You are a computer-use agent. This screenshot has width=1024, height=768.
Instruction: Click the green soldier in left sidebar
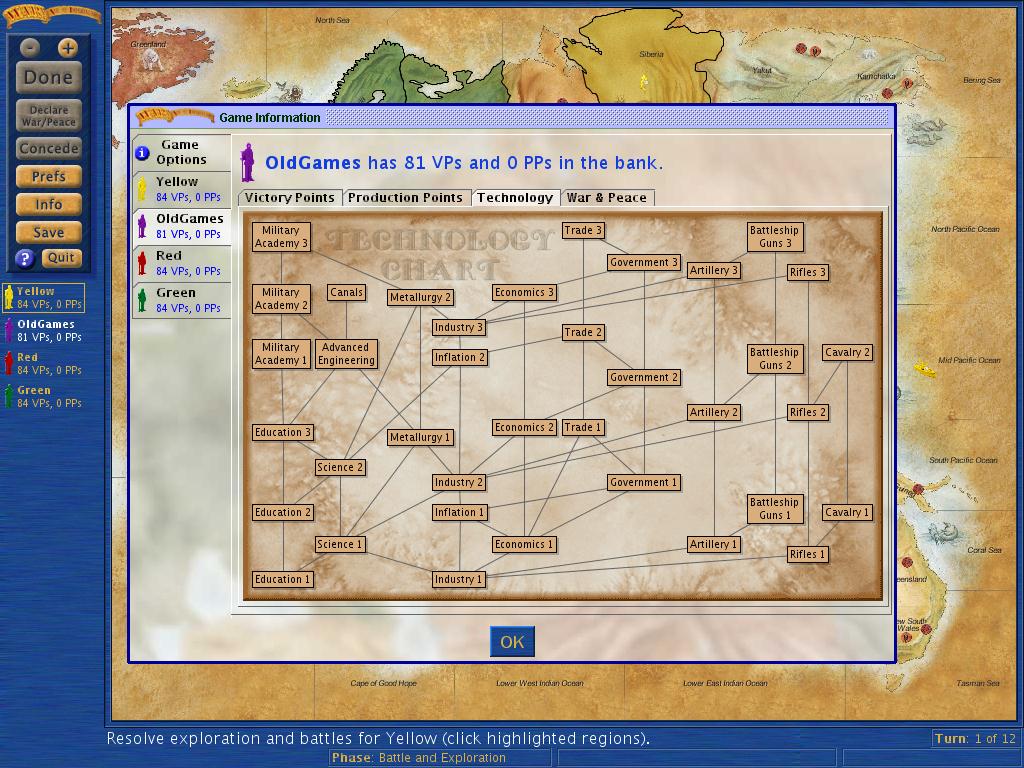pos(8,396)
